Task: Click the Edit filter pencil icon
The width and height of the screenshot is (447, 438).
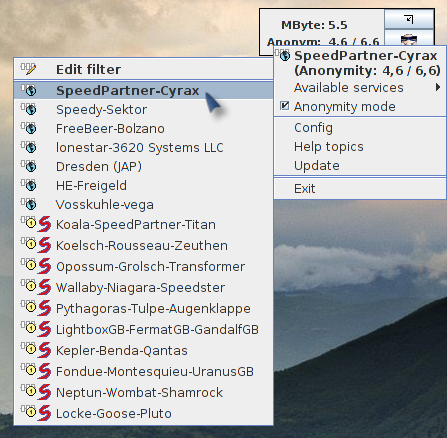Action: pyautogui.click(x=29, y=69)
